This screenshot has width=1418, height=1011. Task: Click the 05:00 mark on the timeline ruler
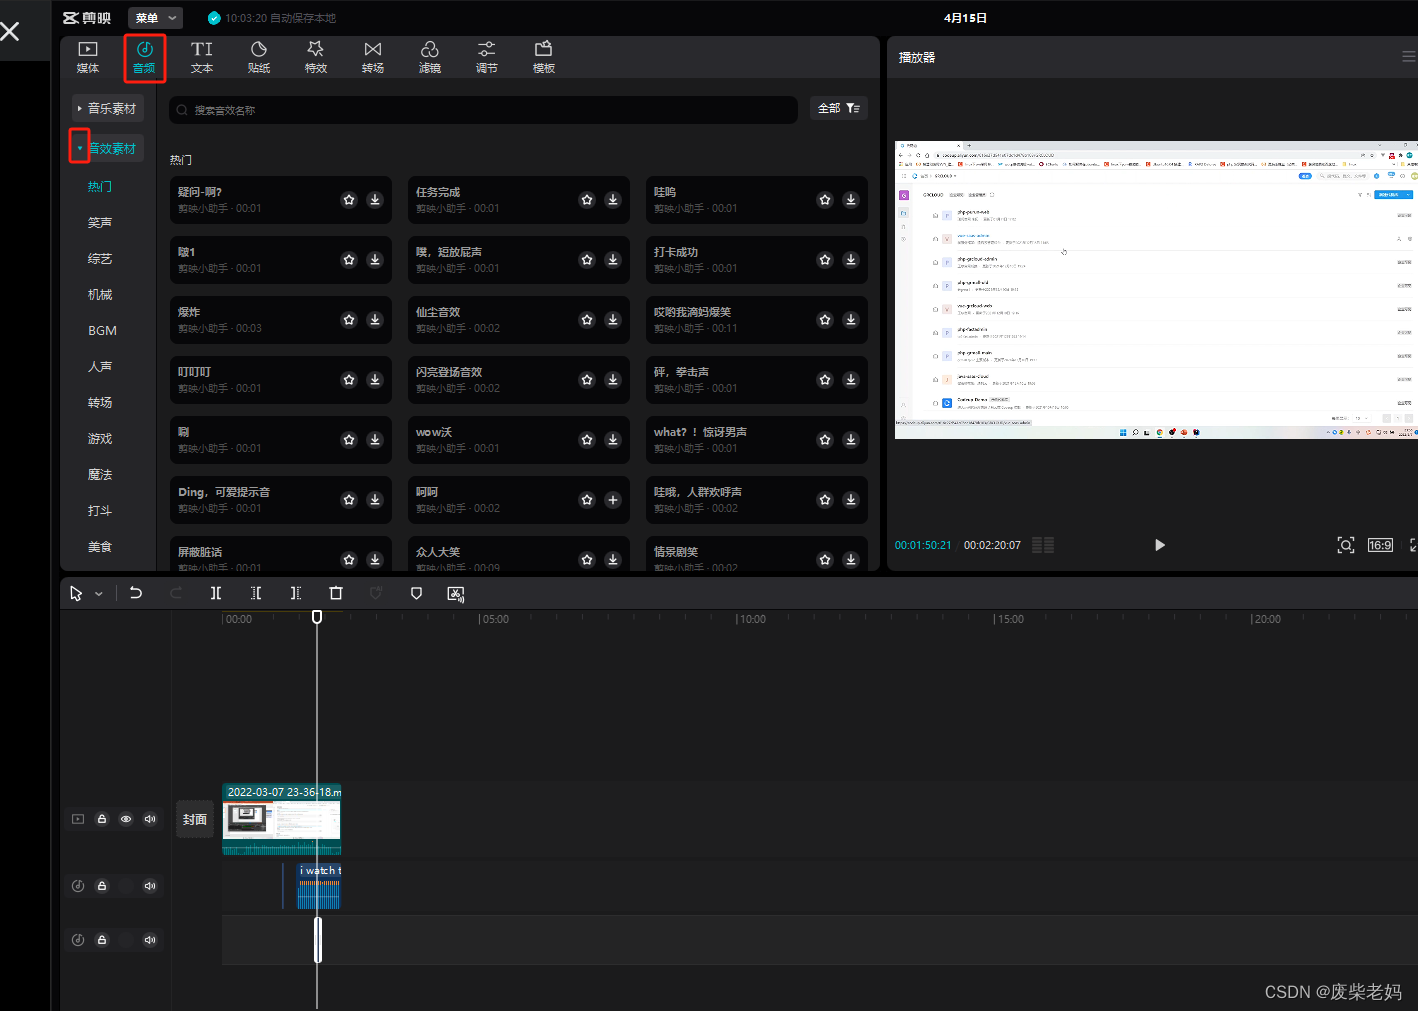pos(494,619)
